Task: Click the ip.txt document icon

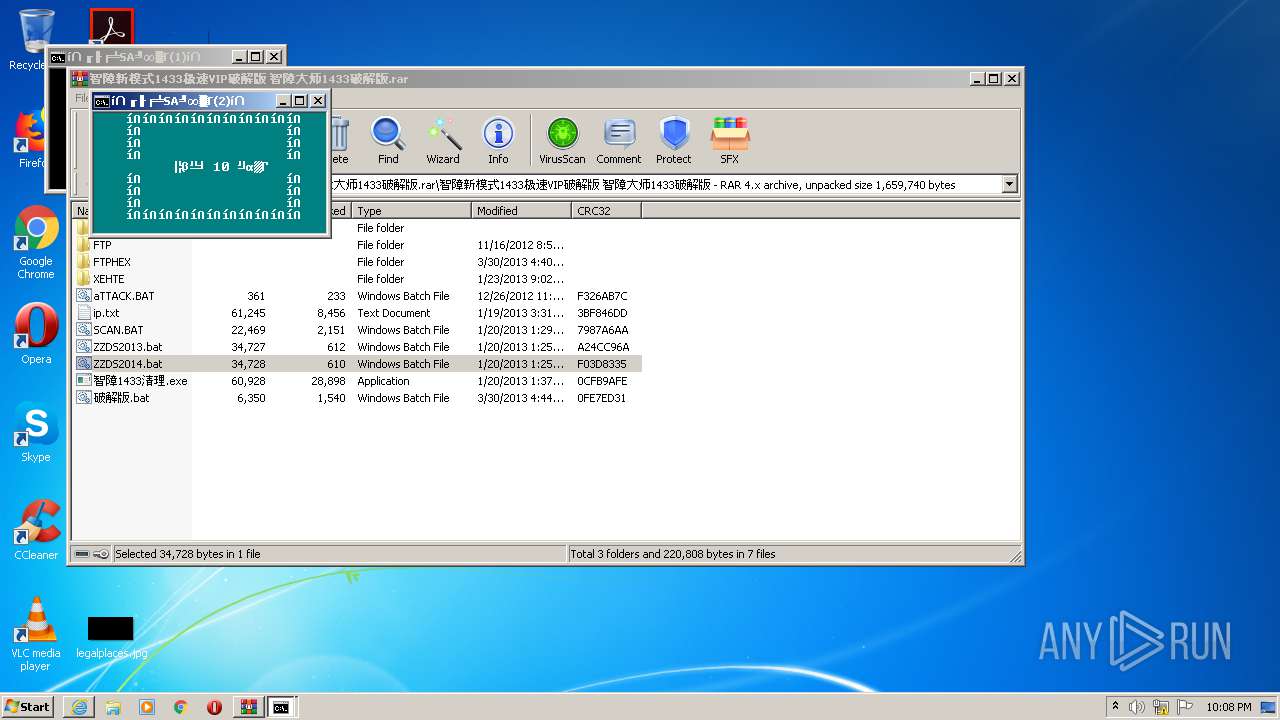Action: coord(84,313)
